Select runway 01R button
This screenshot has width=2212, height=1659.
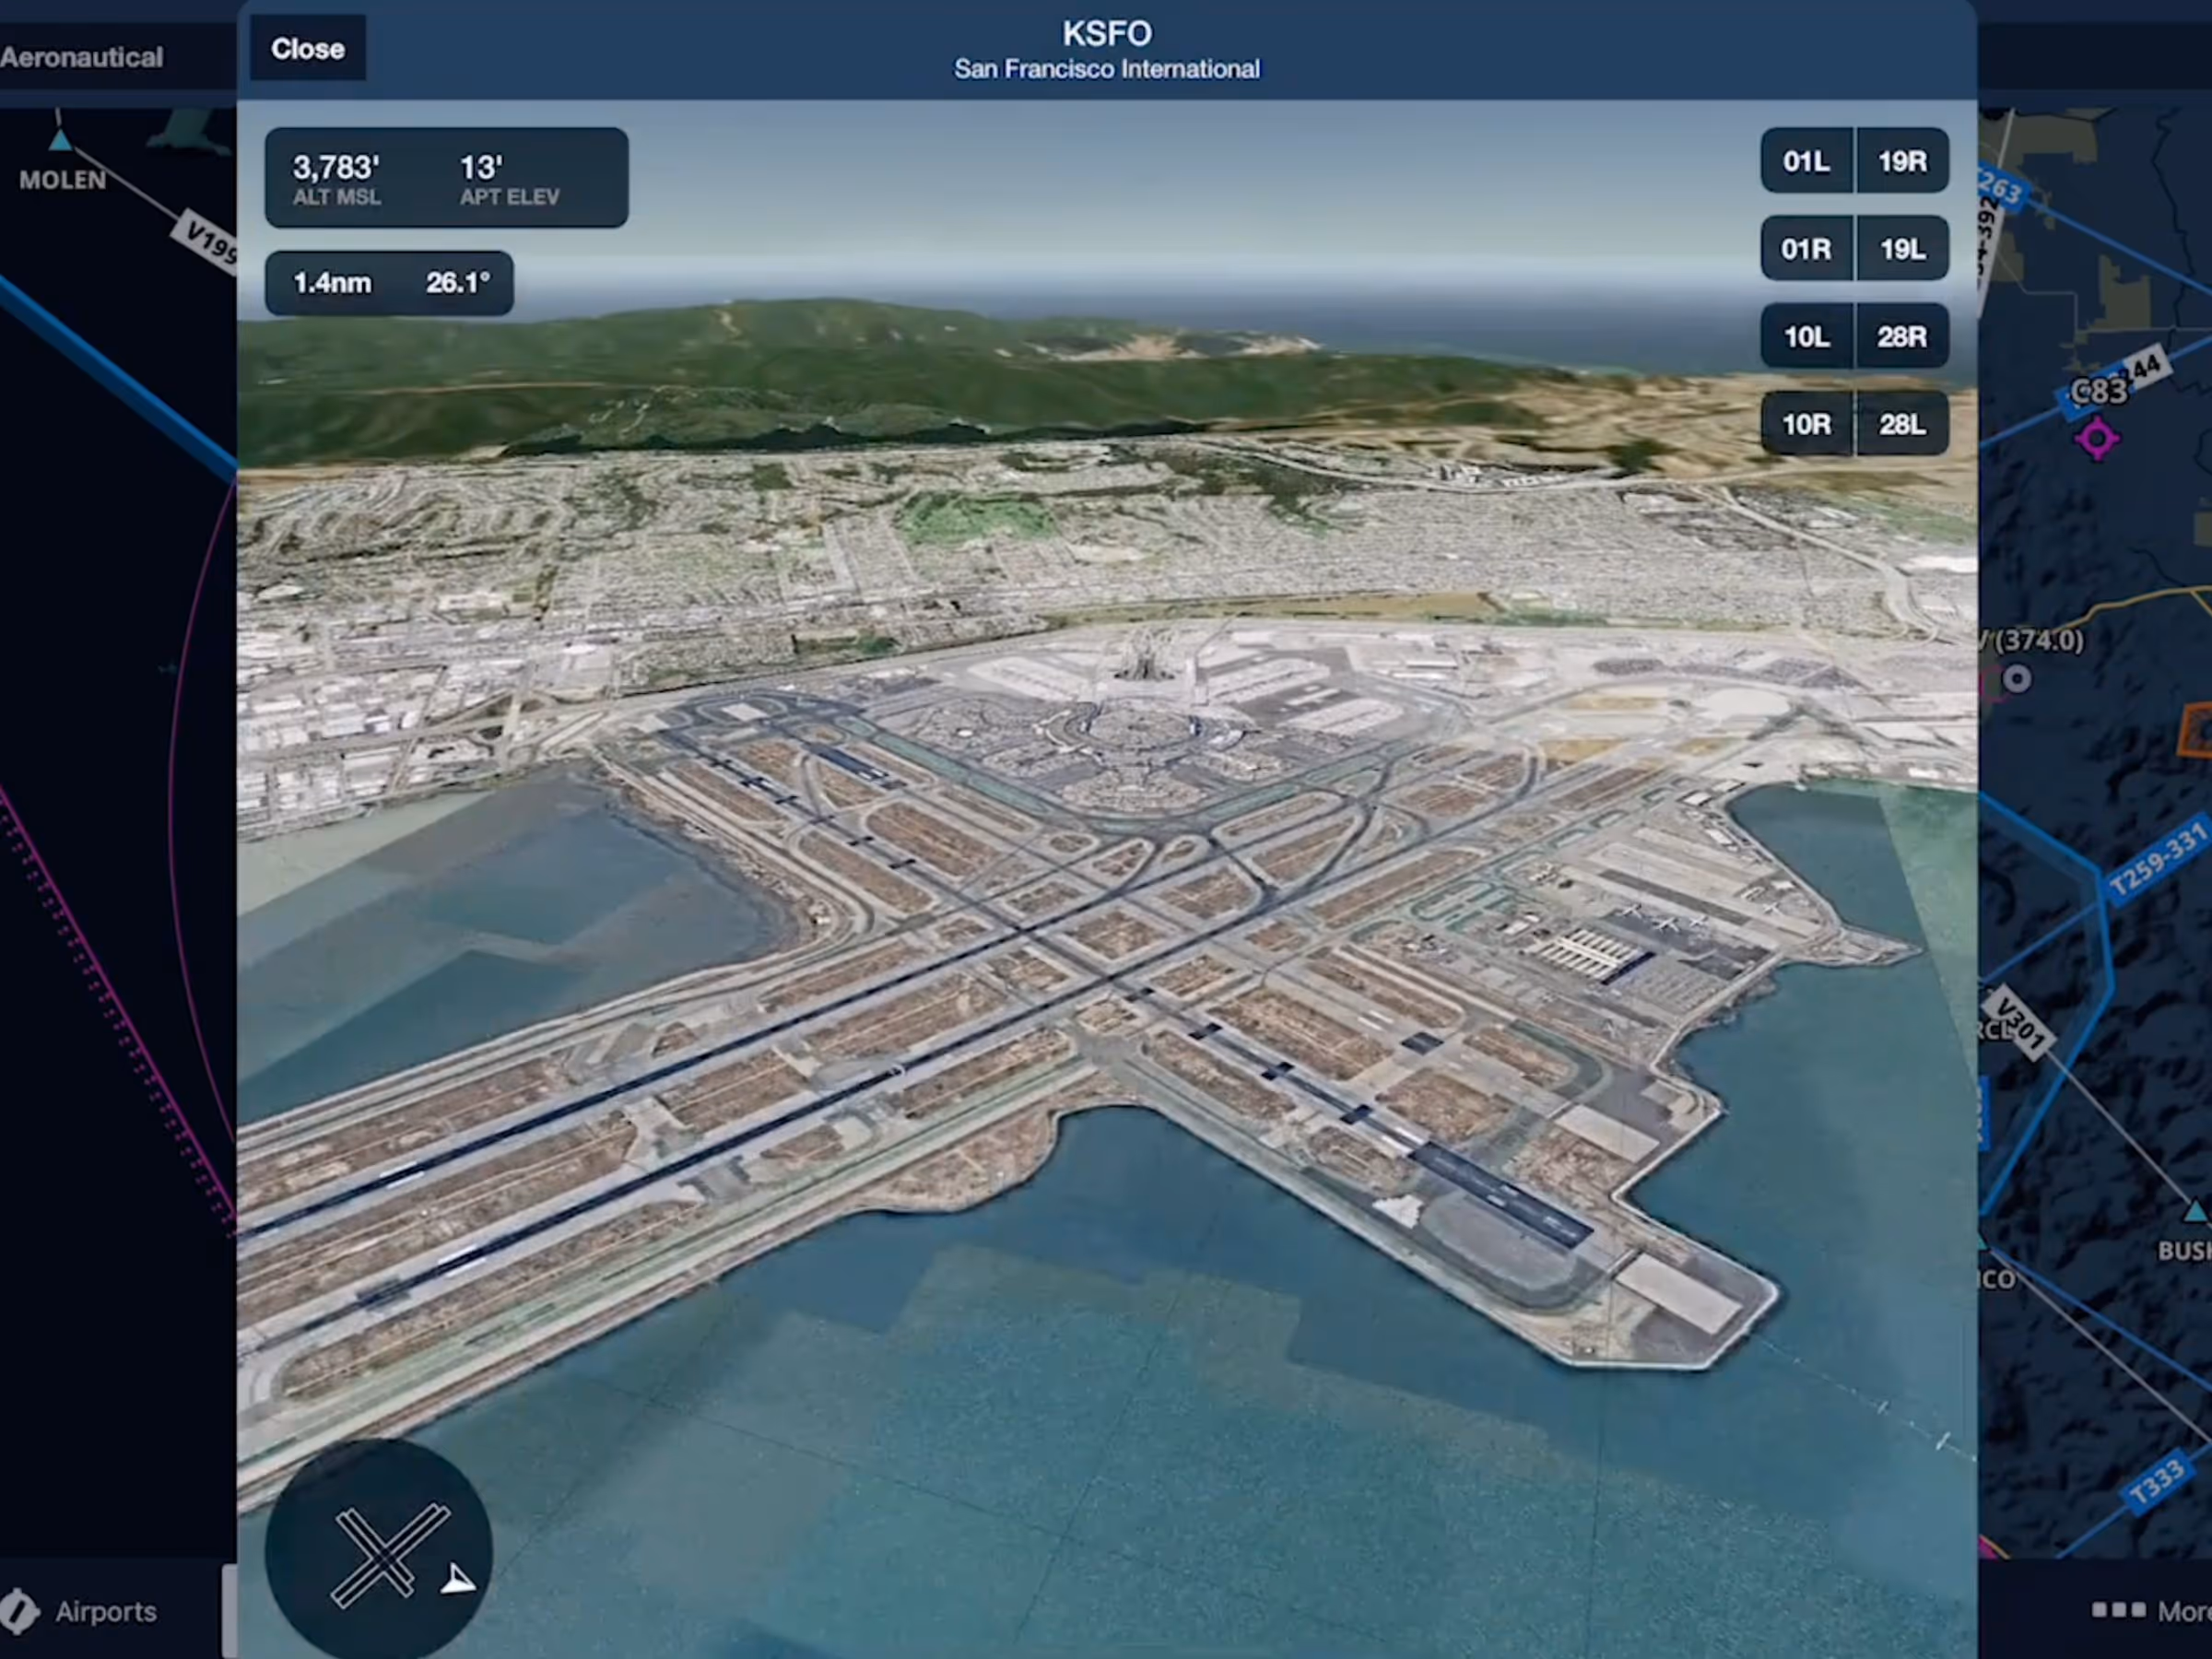point(1806,248)
